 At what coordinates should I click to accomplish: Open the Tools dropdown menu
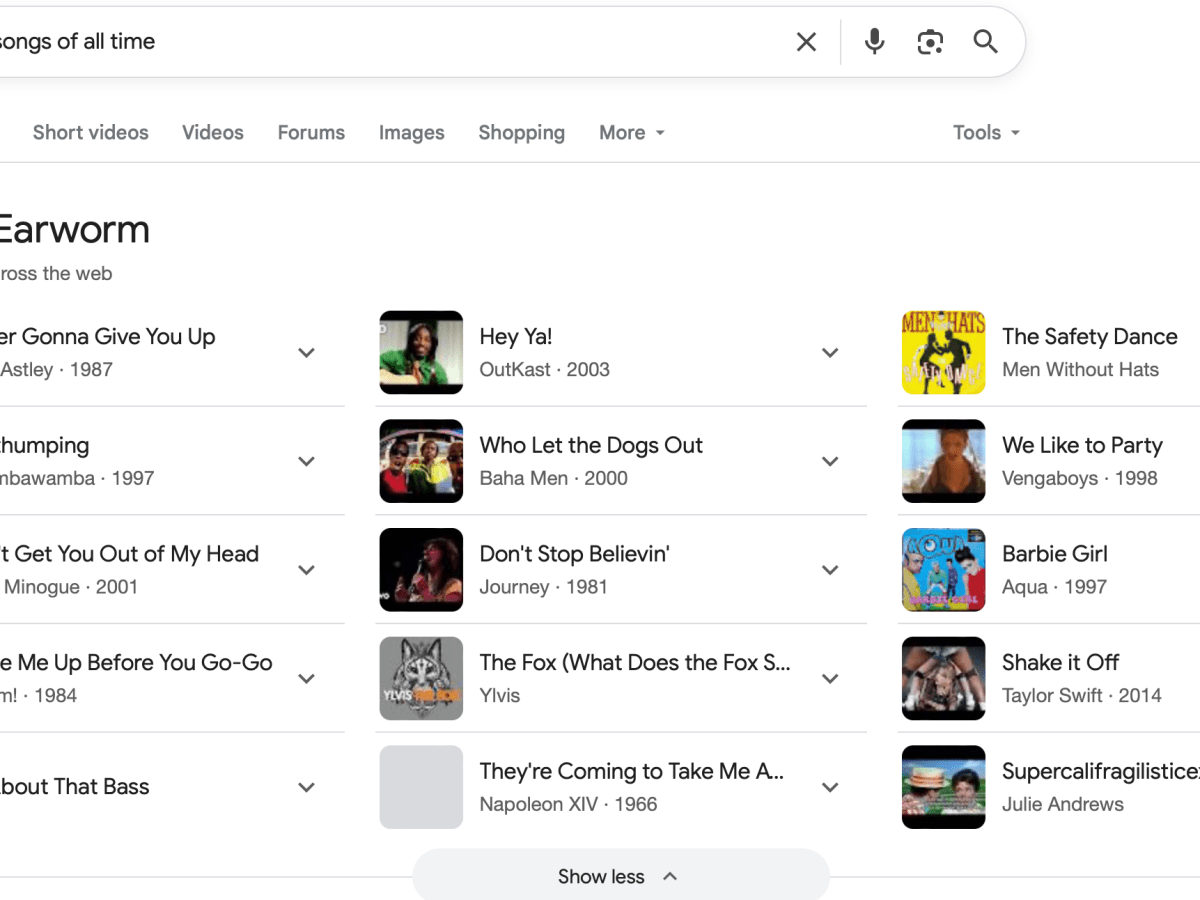pyautogui.click(x=986, y=133)
